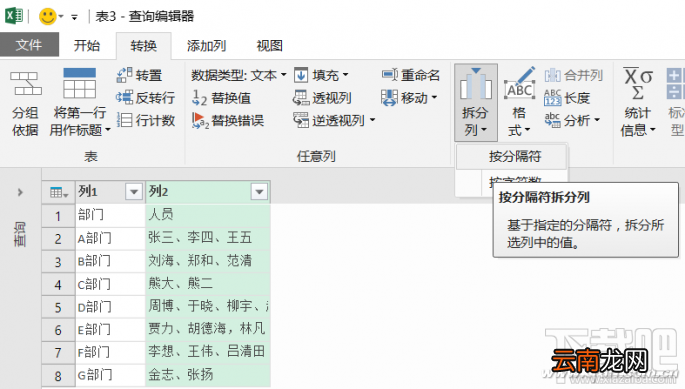Viewport: 685px width, 389px height.
Task: Click row number 8
Action: pos(58,376)
